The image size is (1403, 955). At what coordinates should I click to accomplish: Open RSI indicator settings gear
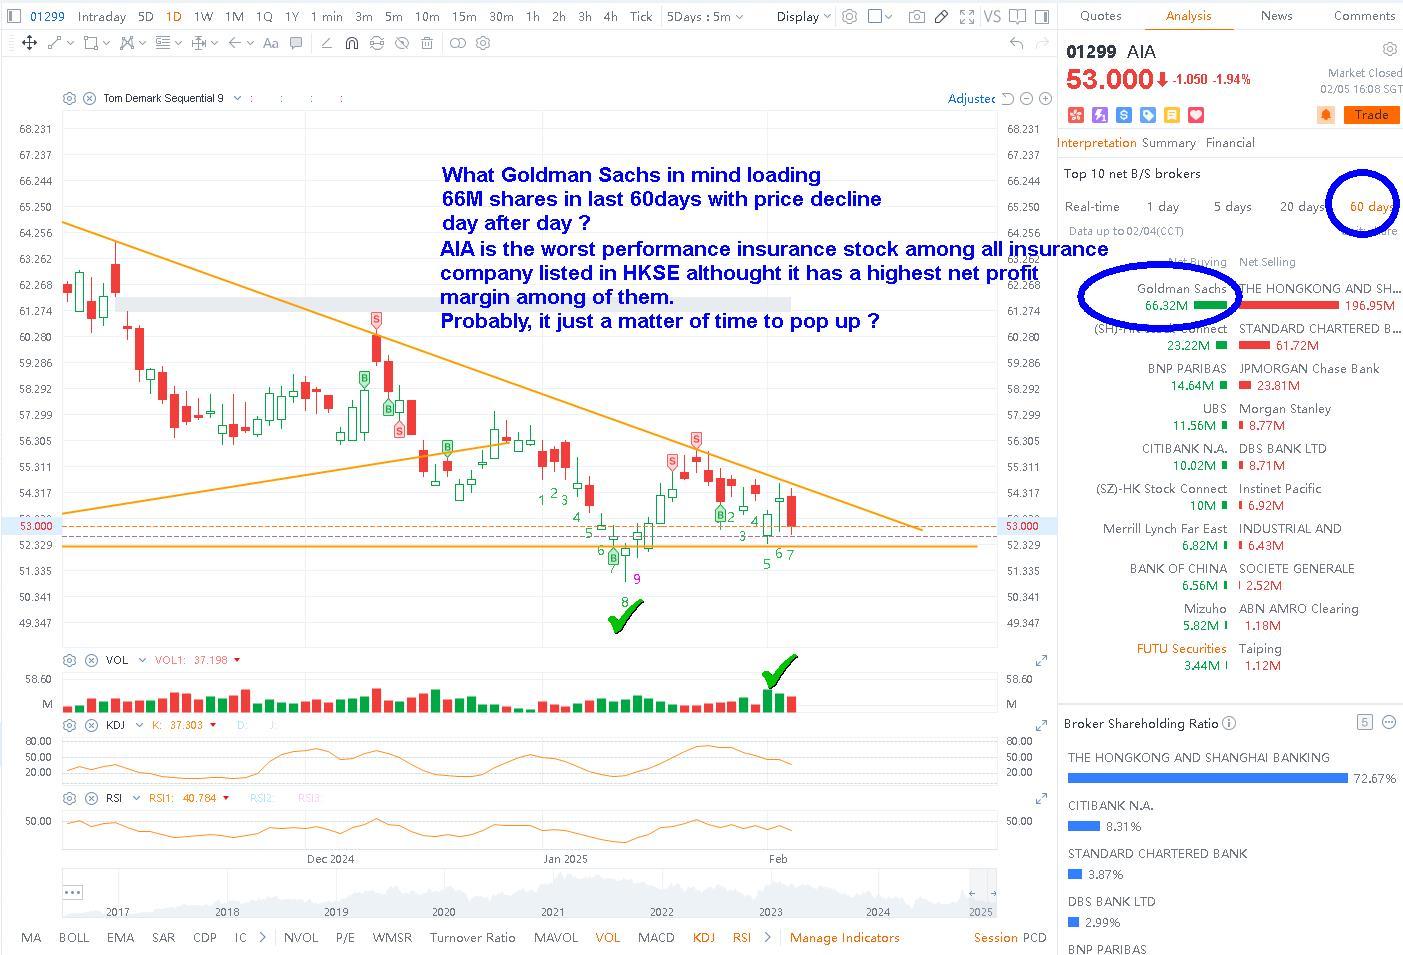pos(69,798)
